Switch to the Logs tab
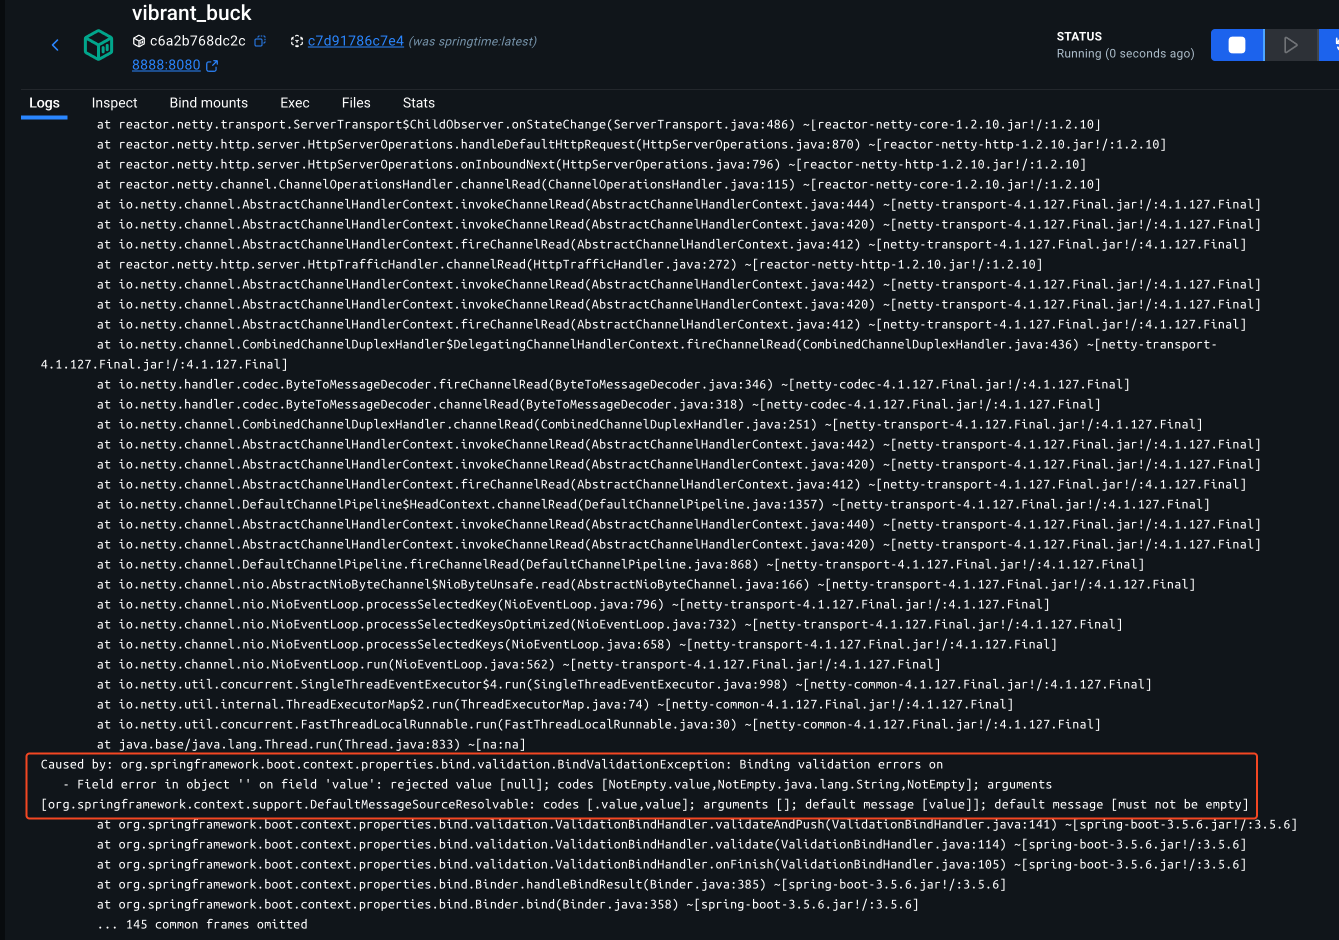This screenshot has height=940, width=1339. [x=44, y=103]
